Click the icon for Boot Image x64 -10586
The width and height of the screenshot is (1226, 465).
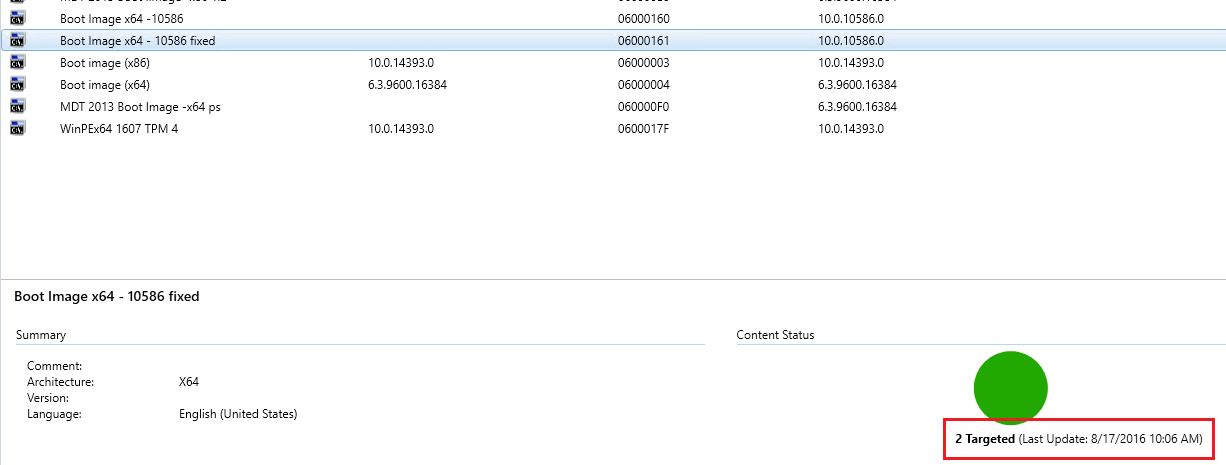pyautogui.click(x=17, y=19)
